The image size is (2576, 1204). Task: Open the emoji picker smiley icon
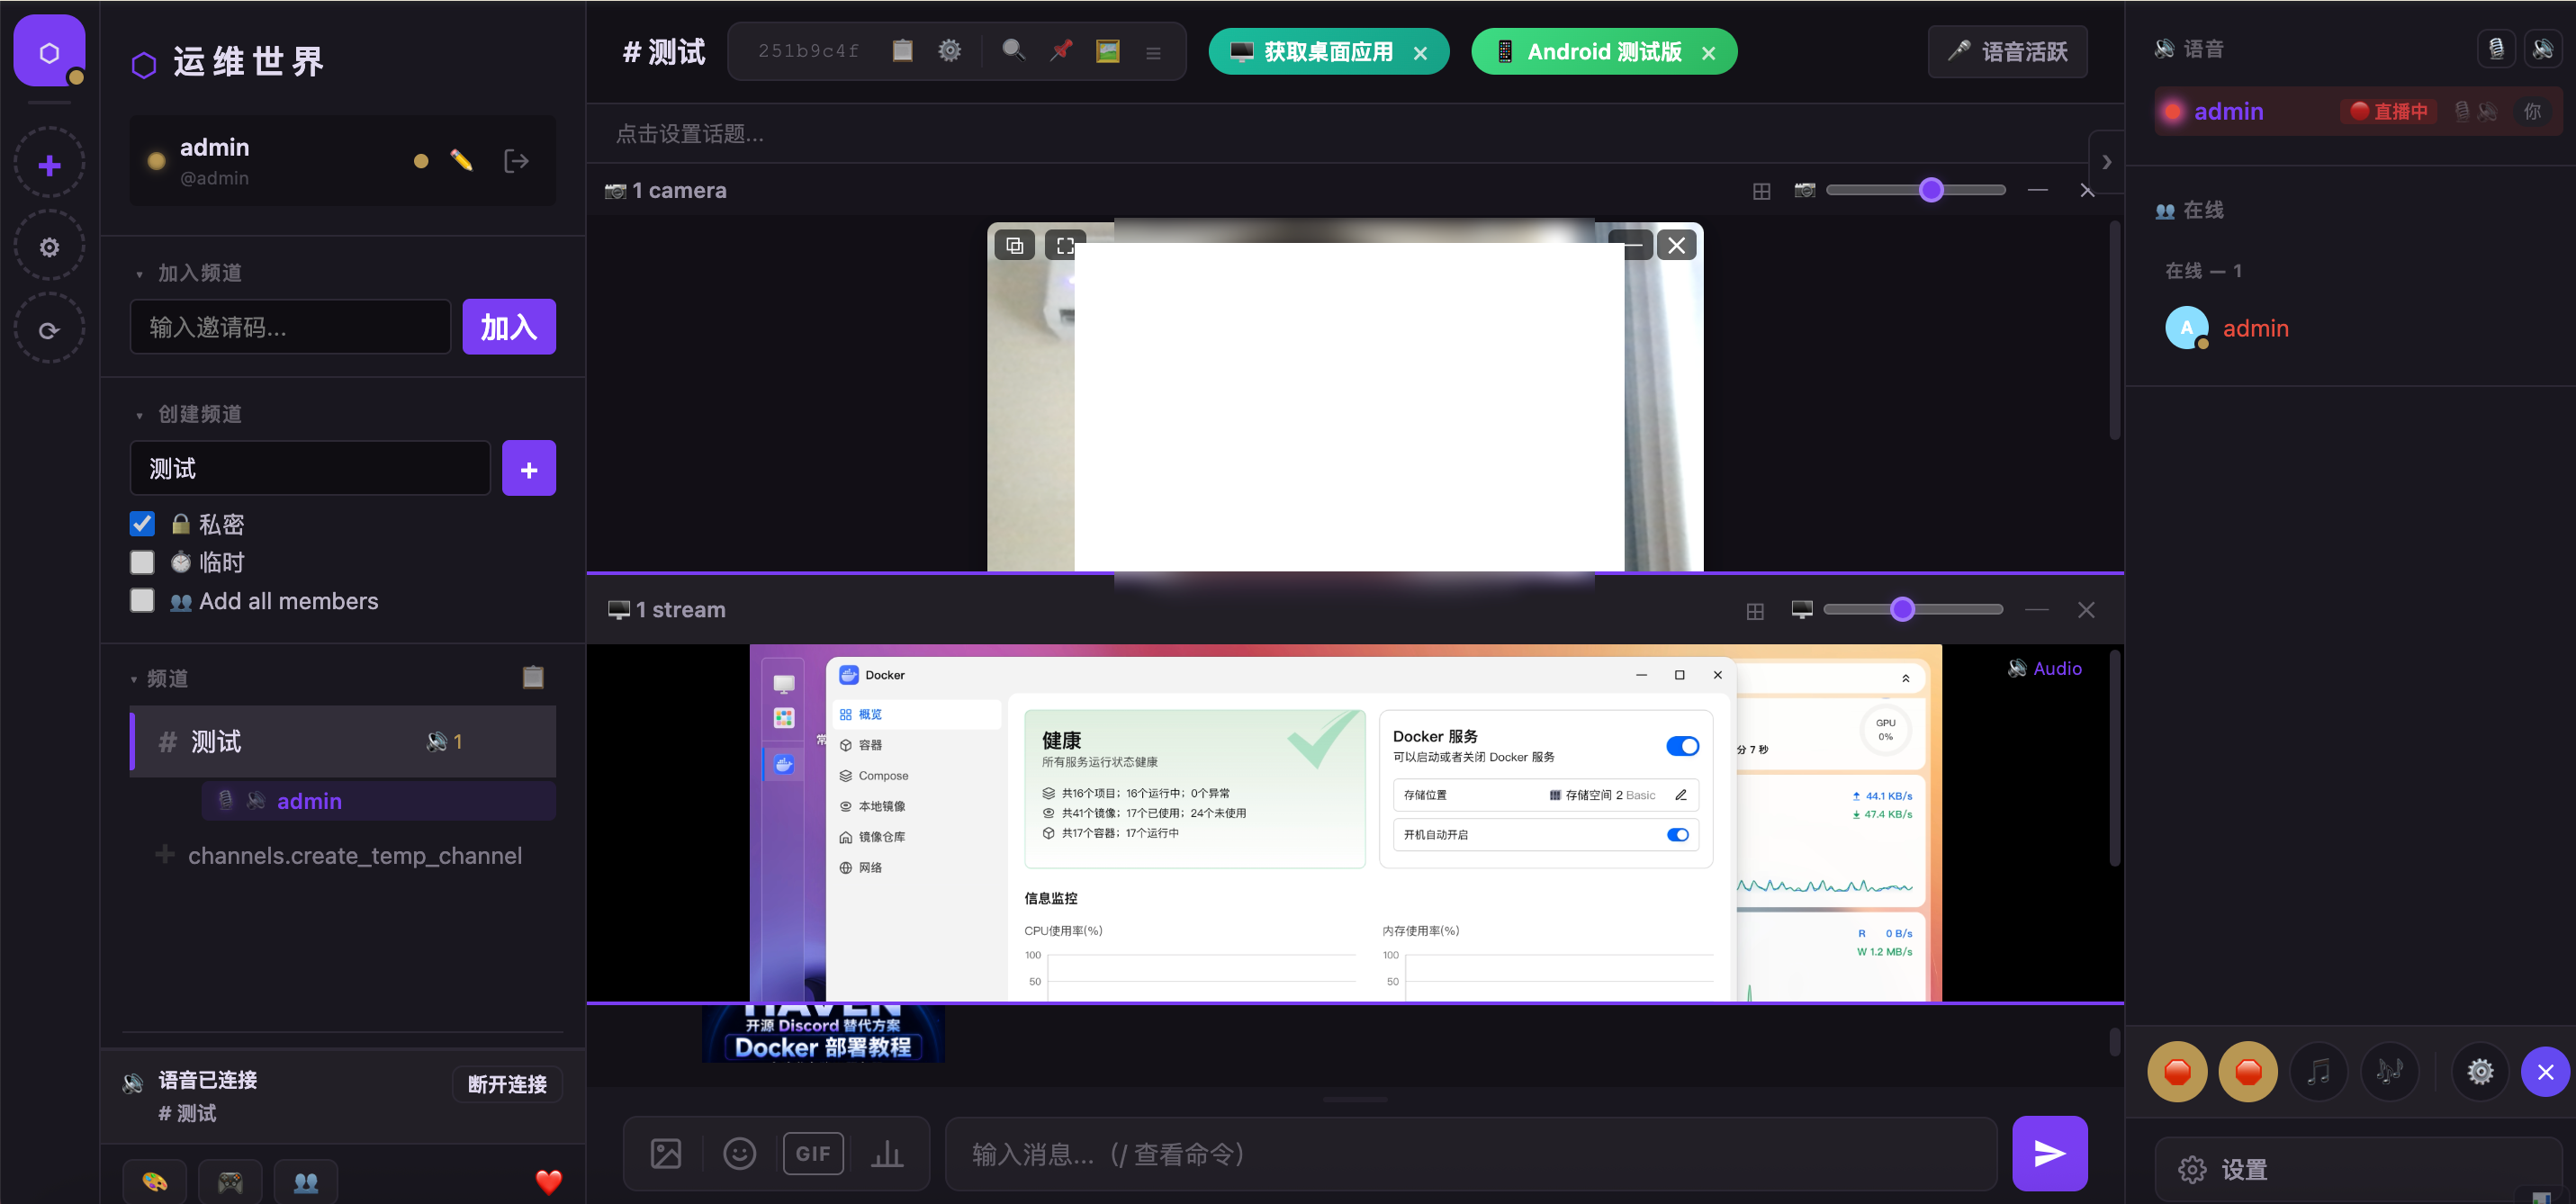(739, 1153)
